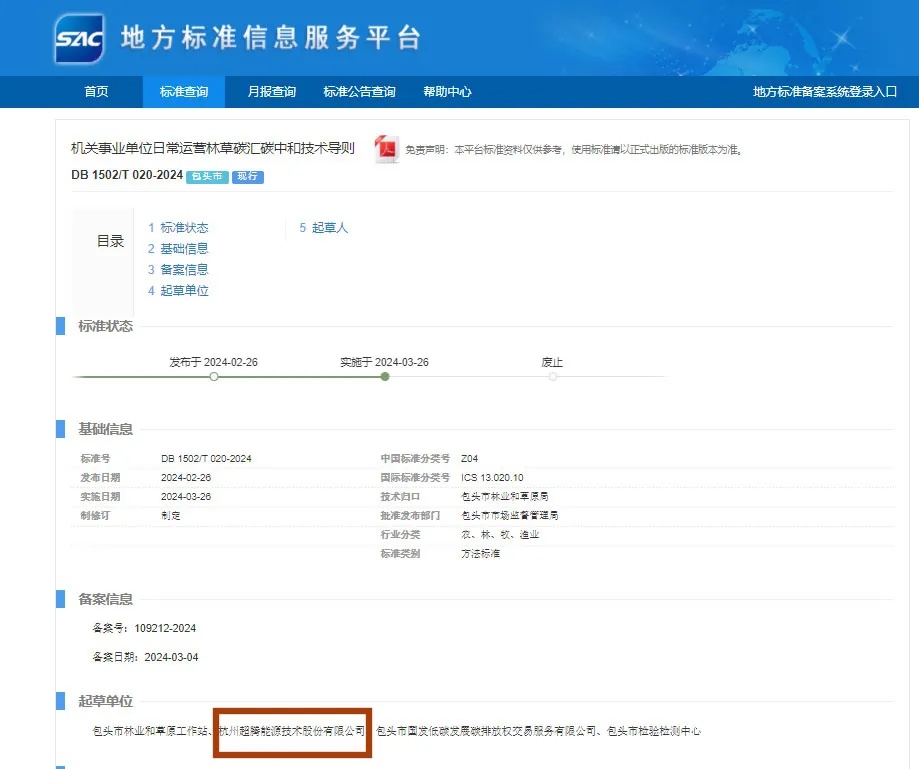Jump to 5 起草人 in contents
Image resolution: width=919 pixels, height=769 pixels.
coord(324,227)
